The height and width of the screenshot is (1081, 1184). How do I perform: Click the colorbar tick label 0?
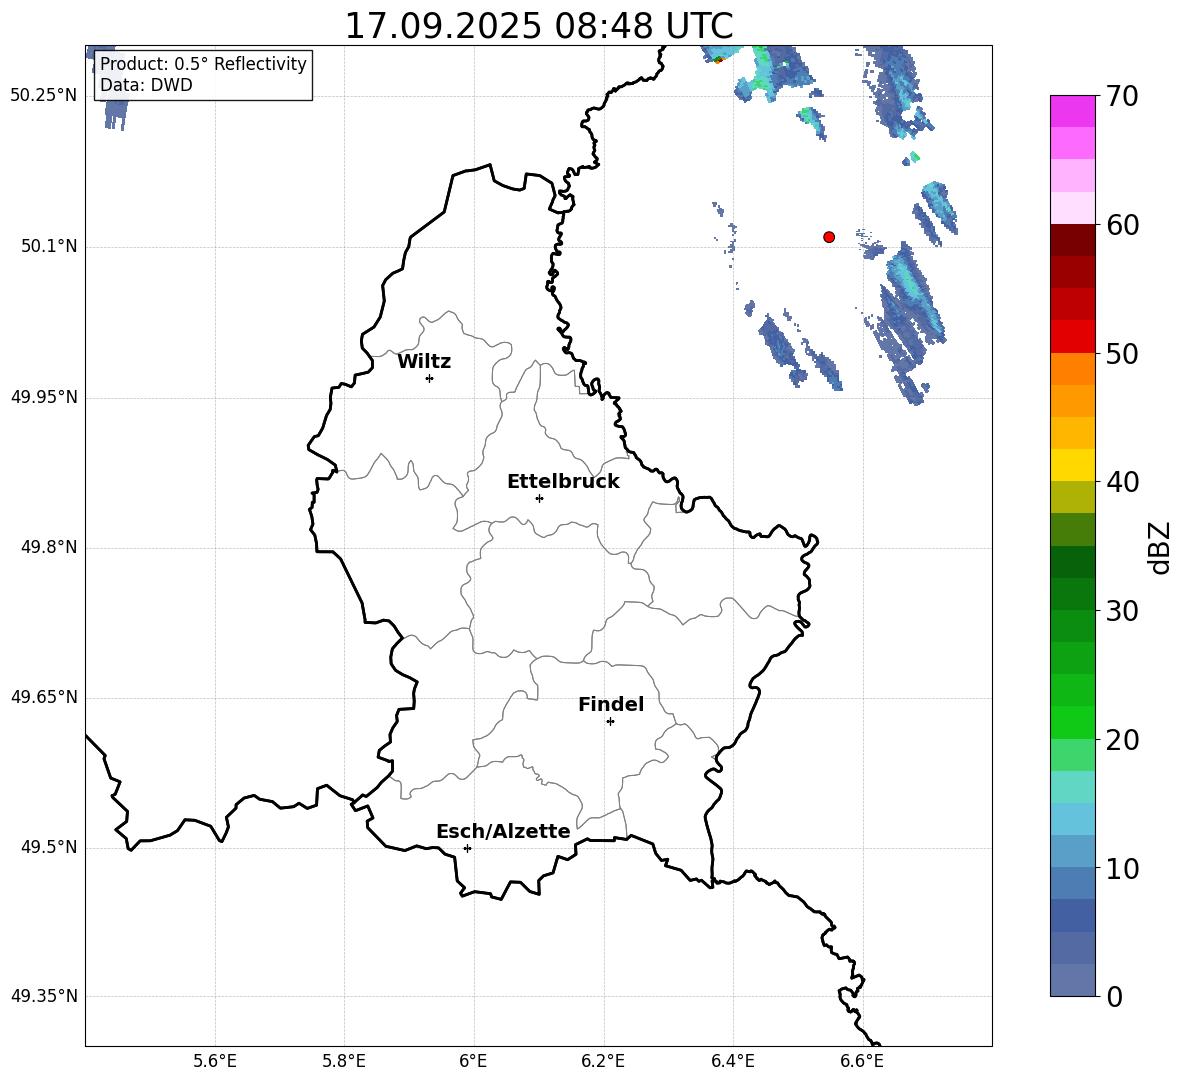[x=1114, y=996]
